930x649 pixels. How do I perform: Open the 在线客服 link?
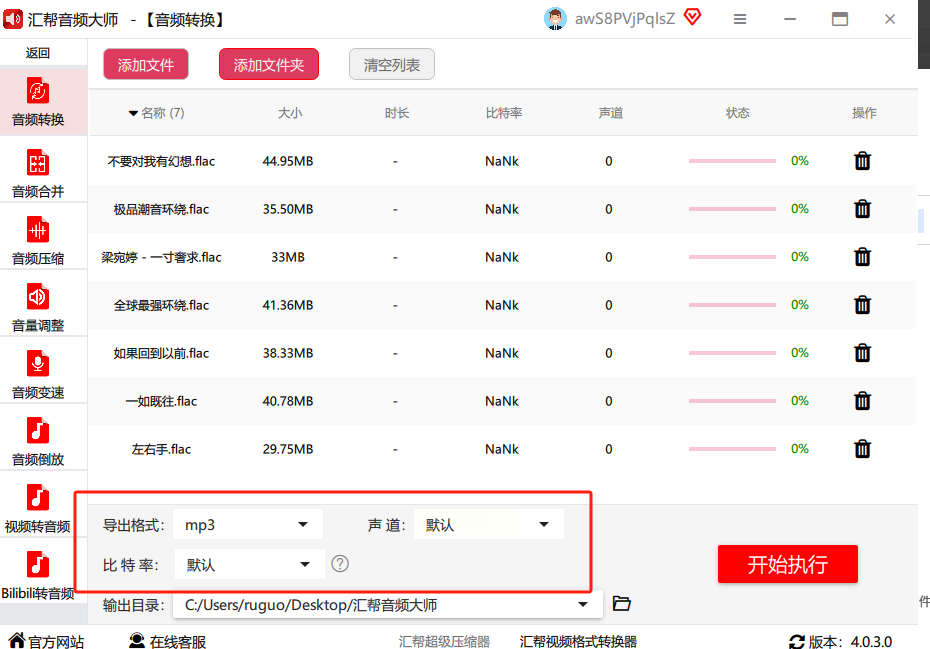coord(168,641)
